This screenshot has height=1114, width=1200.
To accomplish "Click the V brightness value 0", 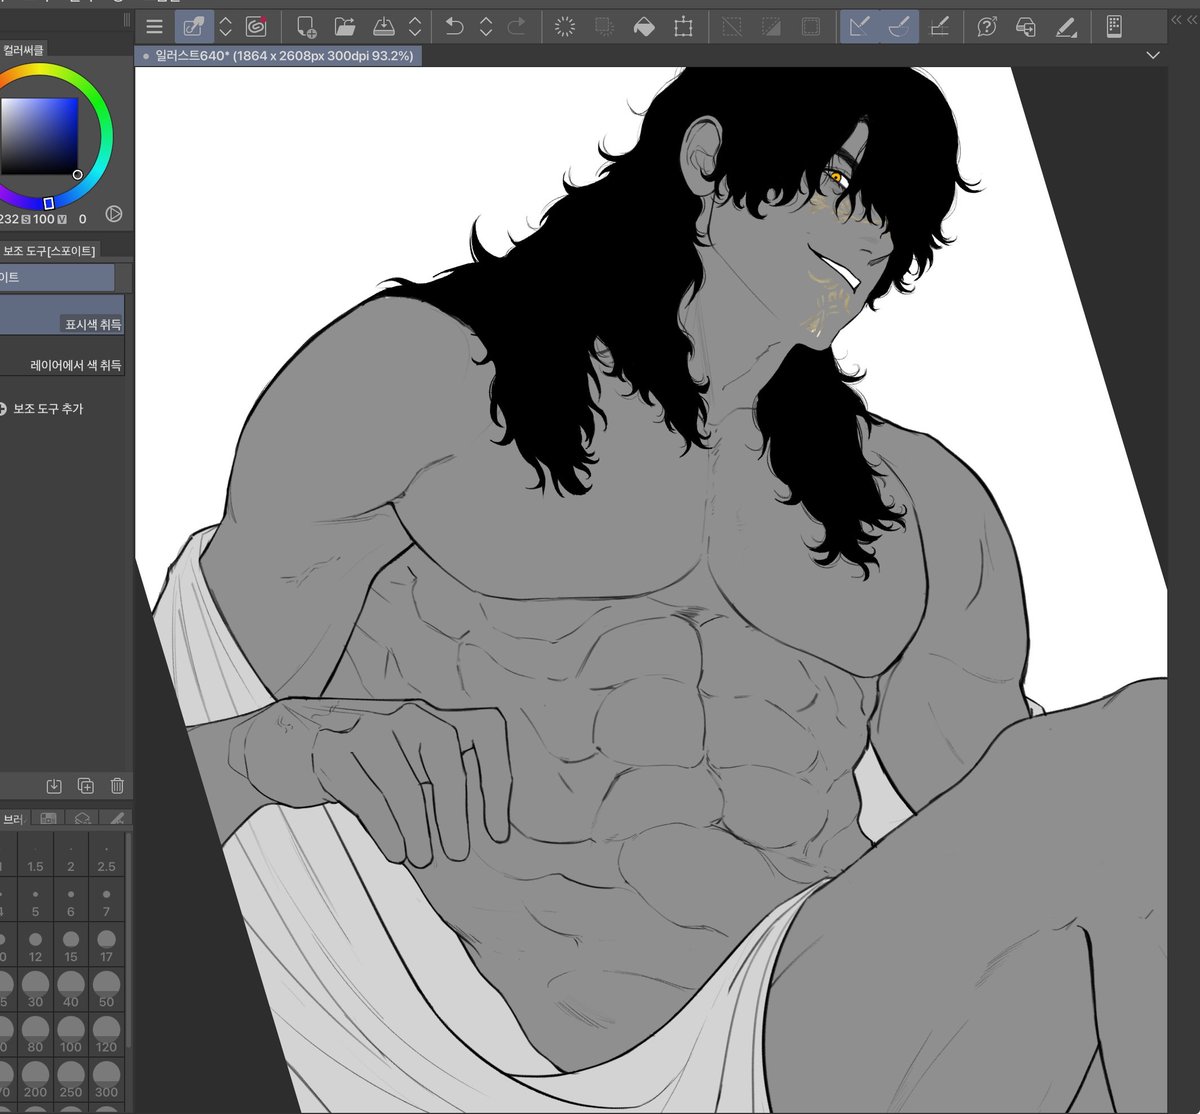I will coord(83,219).
